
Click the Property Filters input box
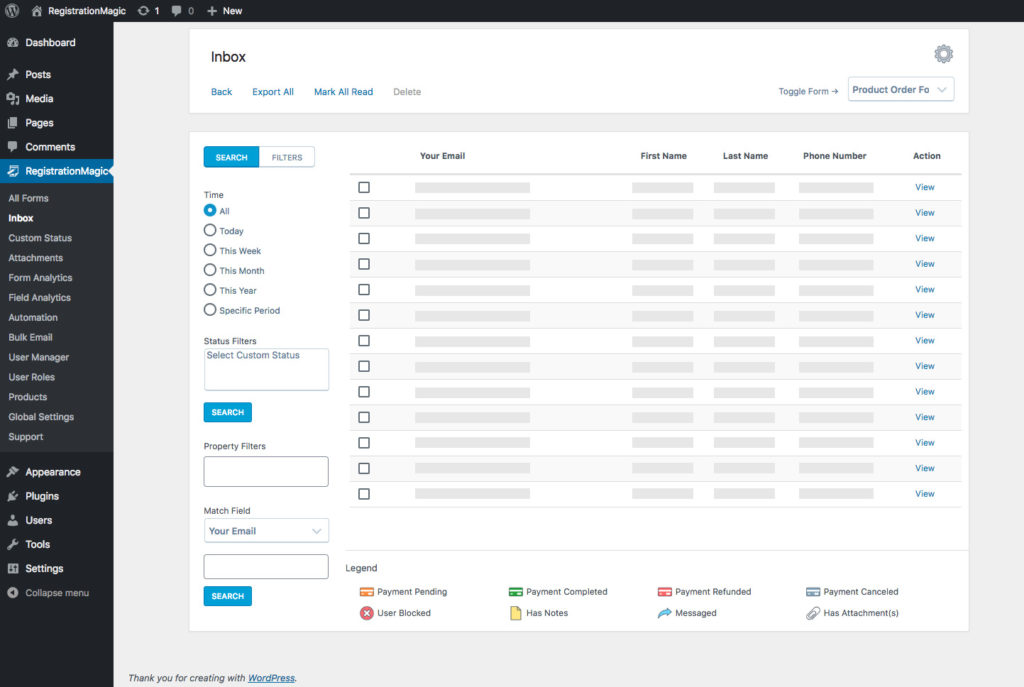[x=266, y=472]
